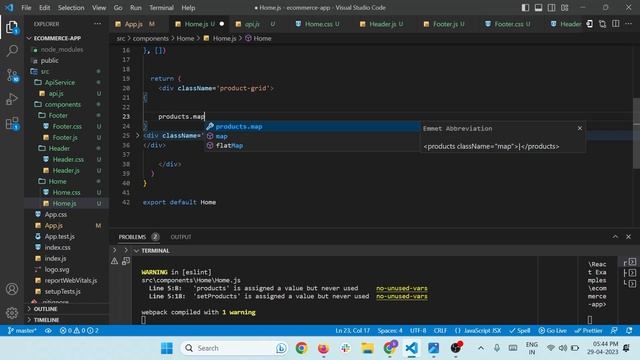Open Firefox from taskbar
Screen dimensions: 640x360
(x=323, y=348)
